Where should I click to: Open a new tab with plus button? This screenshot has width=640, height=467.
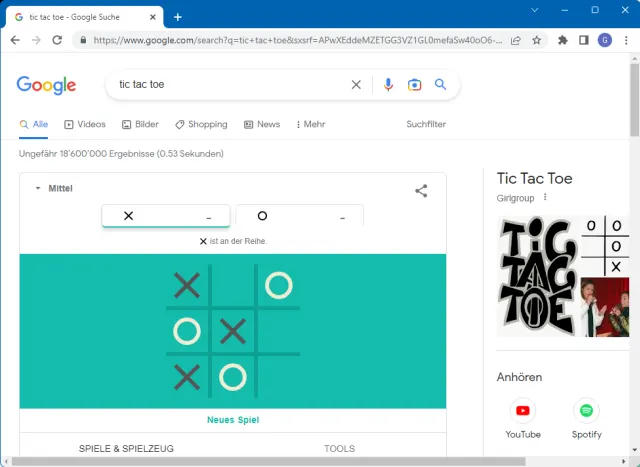(x=178, y=17)
